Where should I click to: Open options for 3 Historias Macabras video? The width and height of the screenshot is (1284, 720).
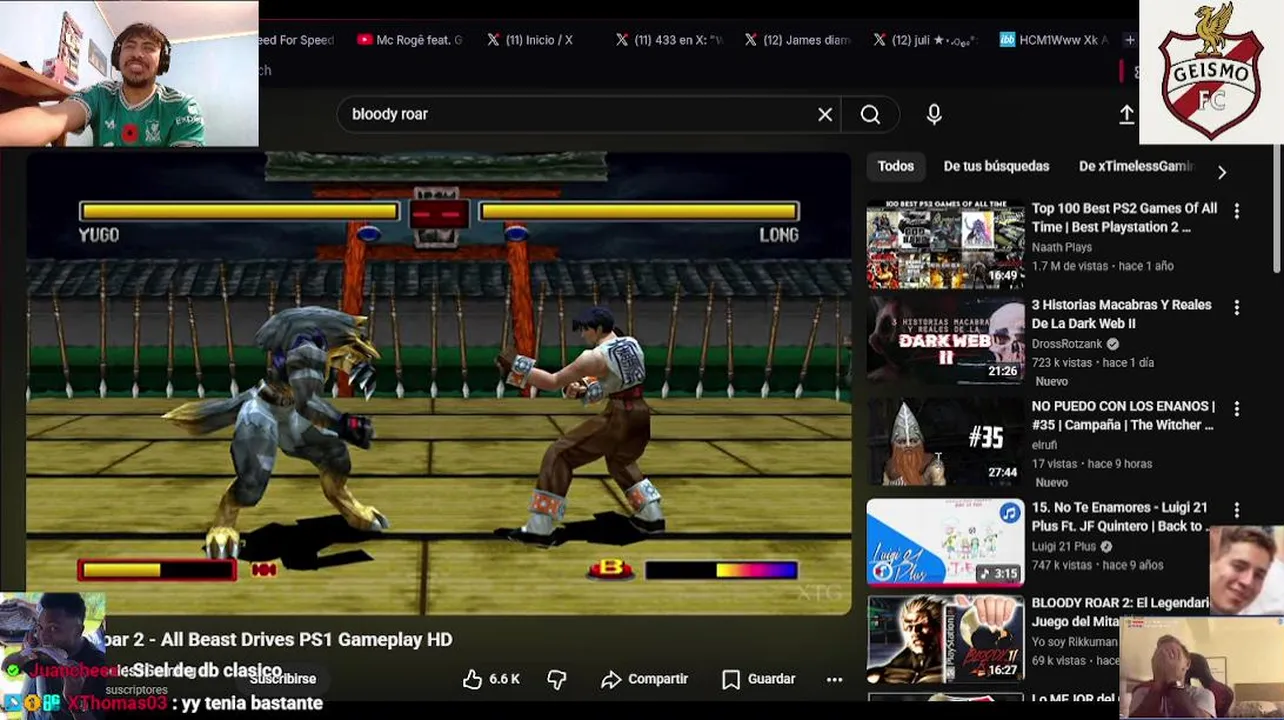click(x=1237, y=308)
